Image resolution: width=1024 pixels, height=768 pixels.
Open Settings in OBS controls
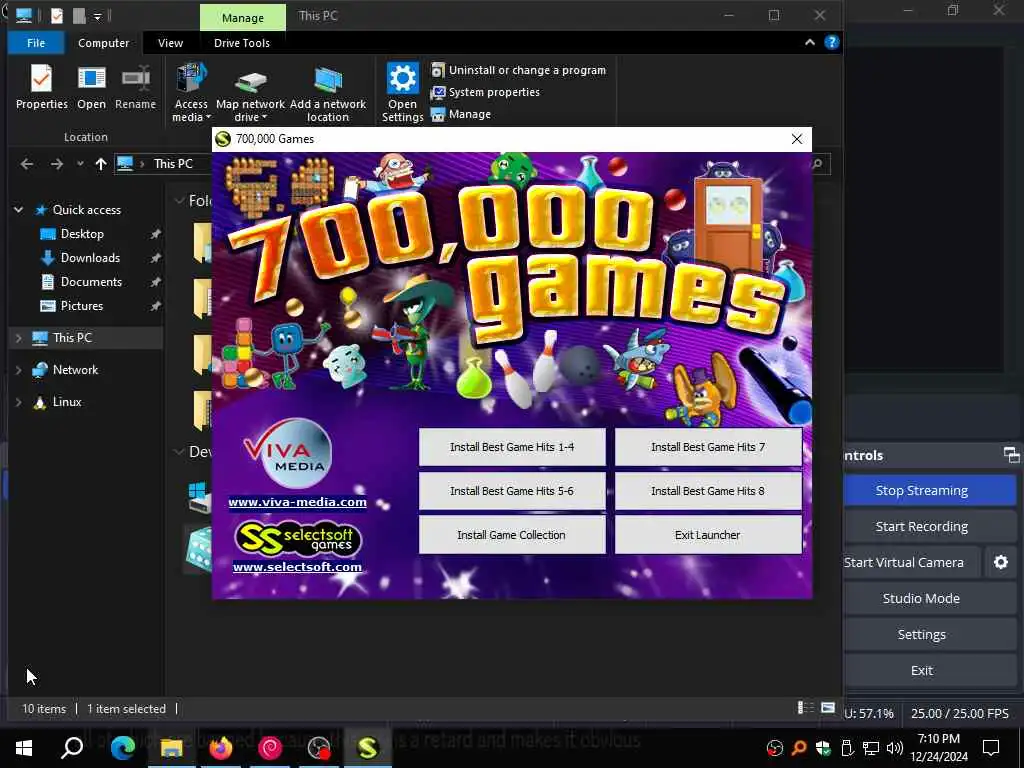pos(921,634)
